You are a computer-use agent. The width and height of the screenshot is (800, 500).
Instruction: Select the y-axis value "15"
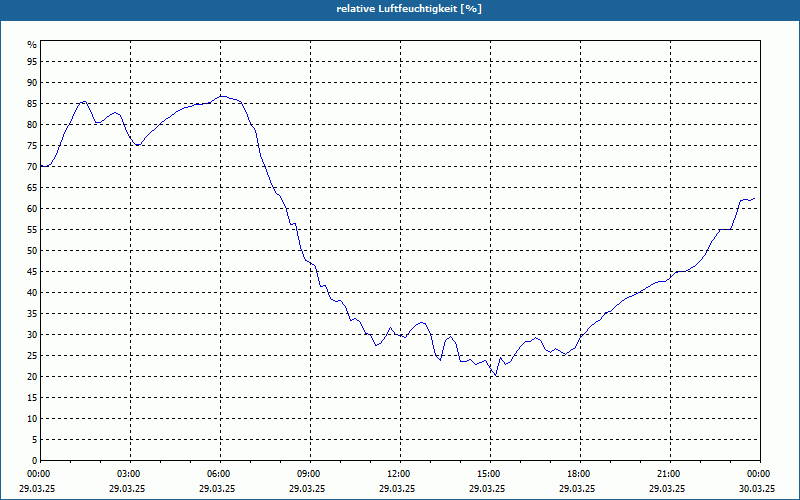(x=32, y=397)
